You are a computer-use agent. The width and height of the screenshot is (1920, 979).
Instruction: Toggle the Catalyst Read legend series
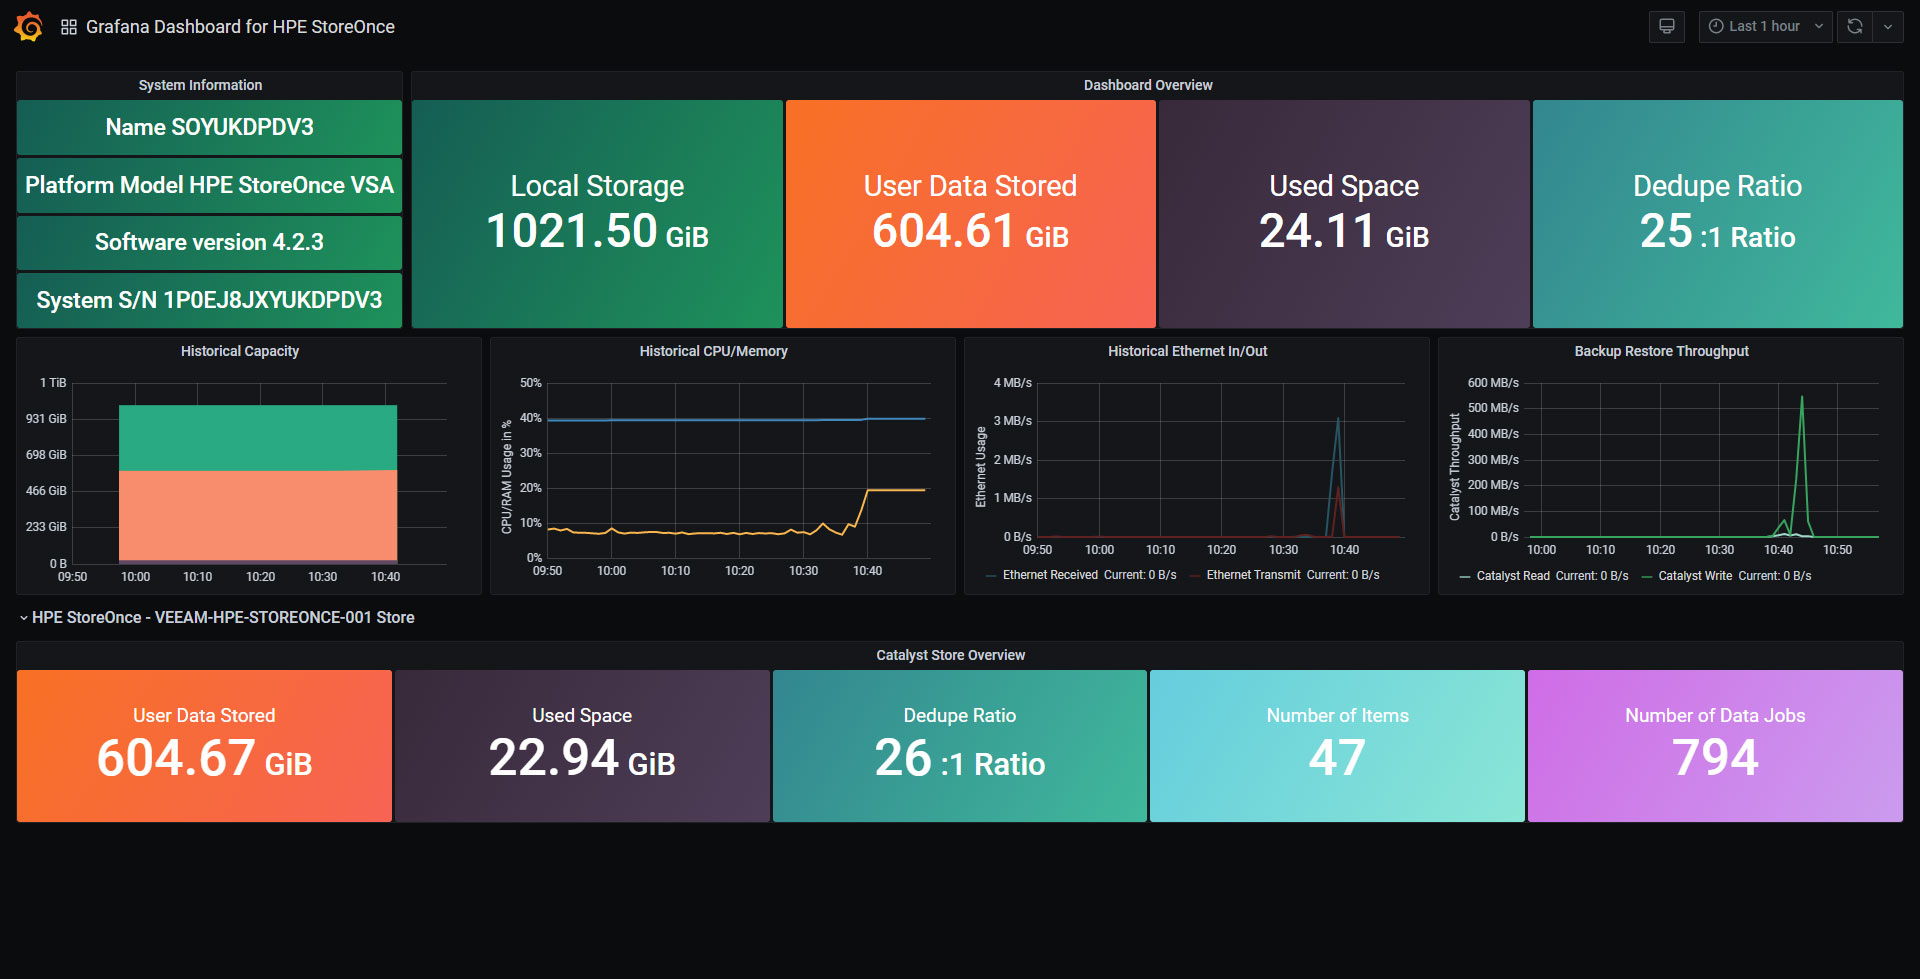(1513, 576)
